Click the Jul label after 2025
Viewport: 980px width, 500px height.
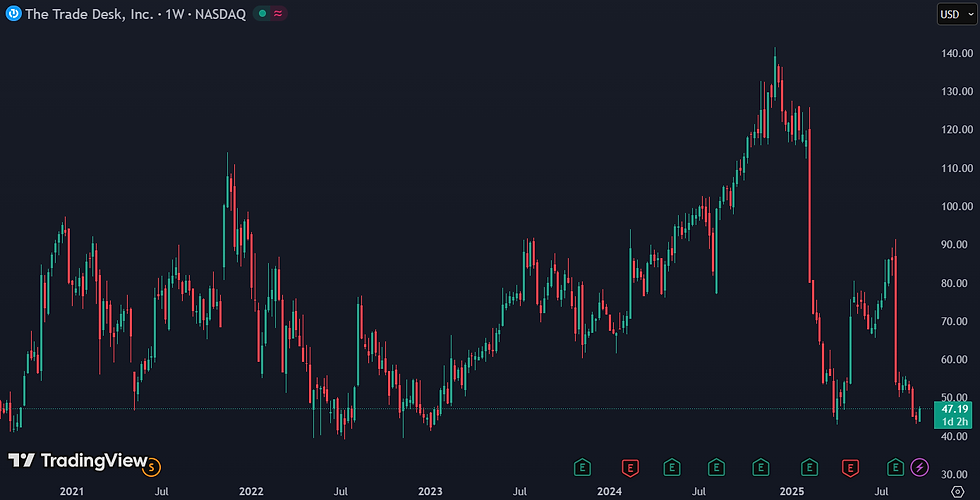[881, 492]
